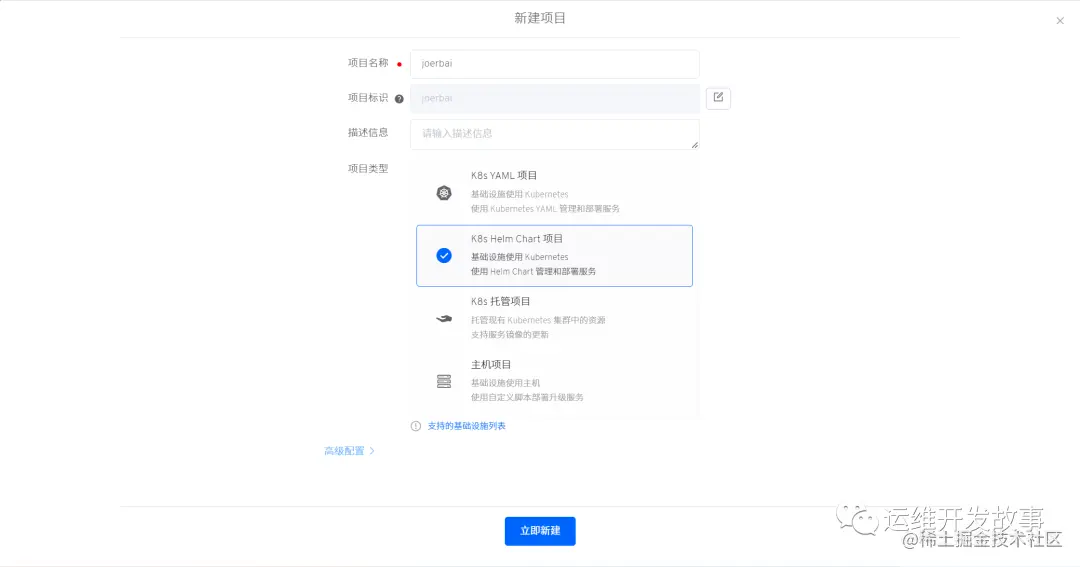Click the Kubernetes icon of K8s YAML 项目
1080x567 pixels.
tap(444, 193)
